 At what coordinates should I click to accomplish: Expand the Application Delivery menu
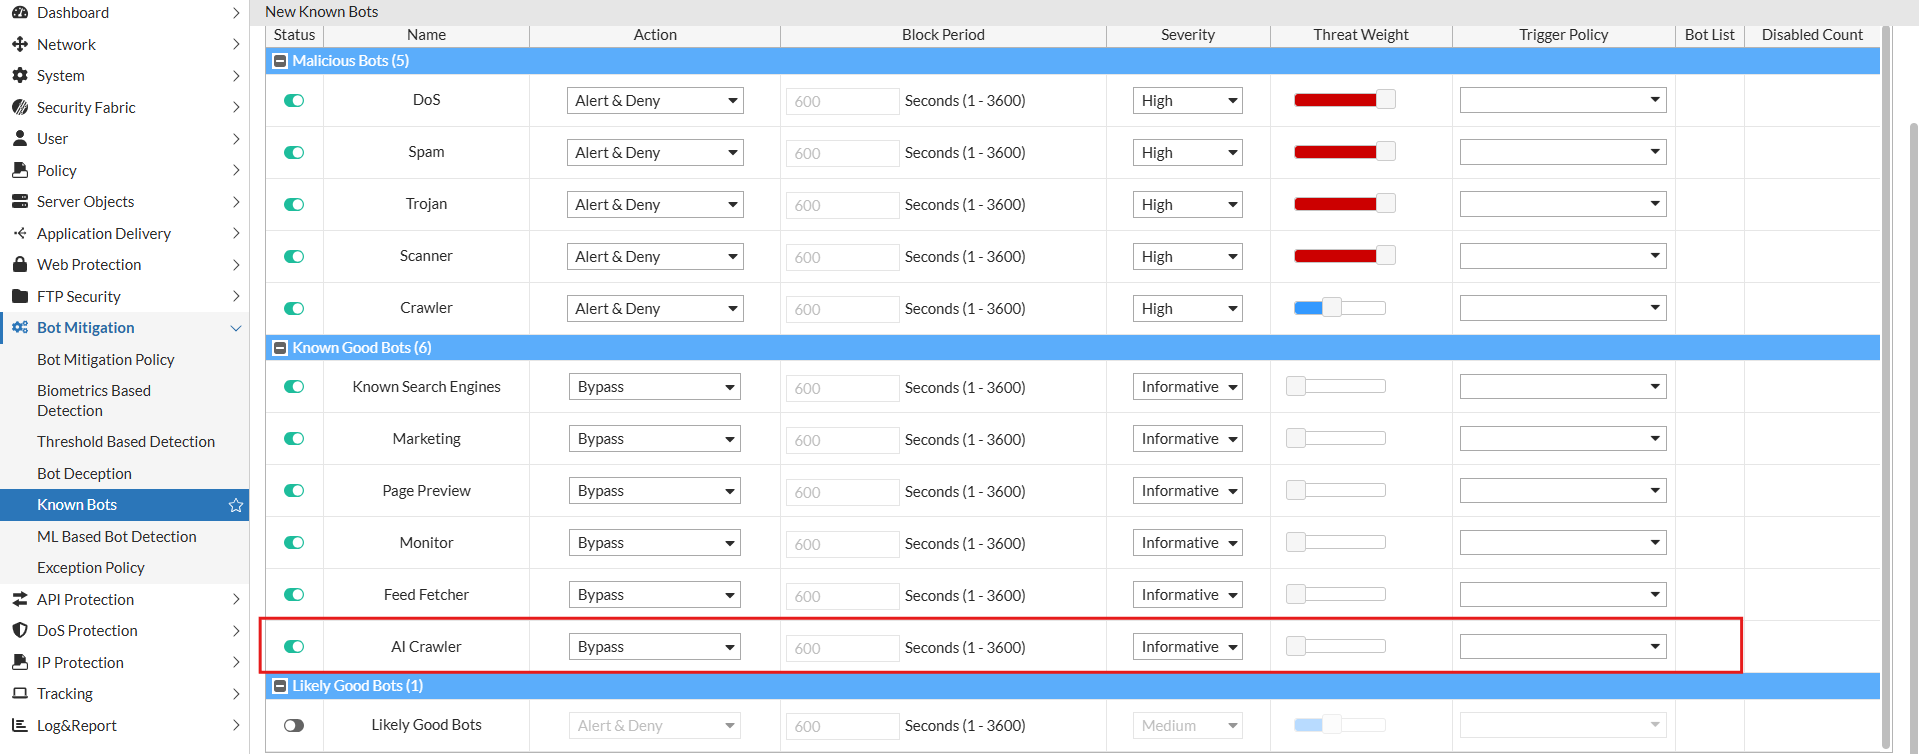click(x=236, y=233)
